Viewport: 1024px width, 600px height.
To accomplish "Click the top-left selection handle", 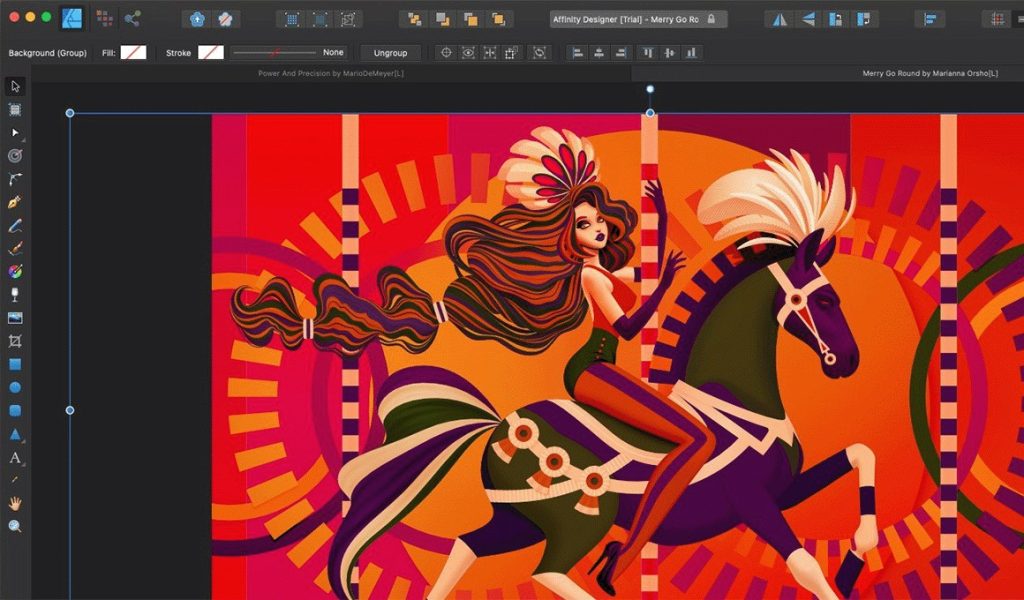I will (70, 113).
